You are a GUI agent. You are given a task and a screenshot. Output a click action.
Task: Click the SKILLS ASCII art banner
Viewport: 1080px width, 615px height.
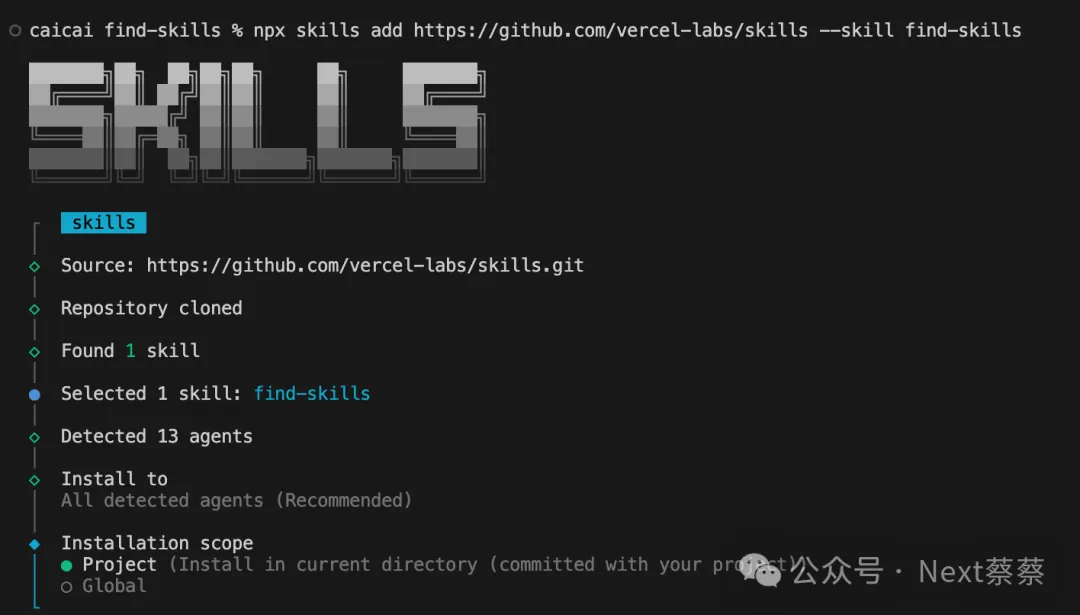257,122
